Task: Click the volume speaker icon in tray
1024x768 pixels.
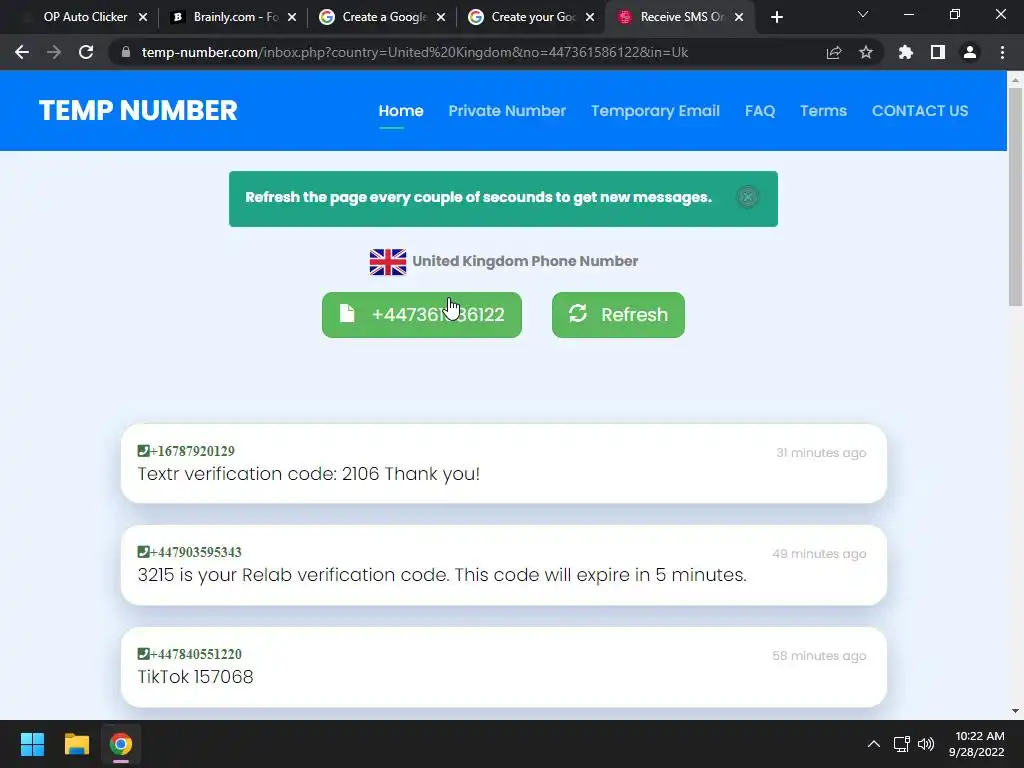Action: 925,744
